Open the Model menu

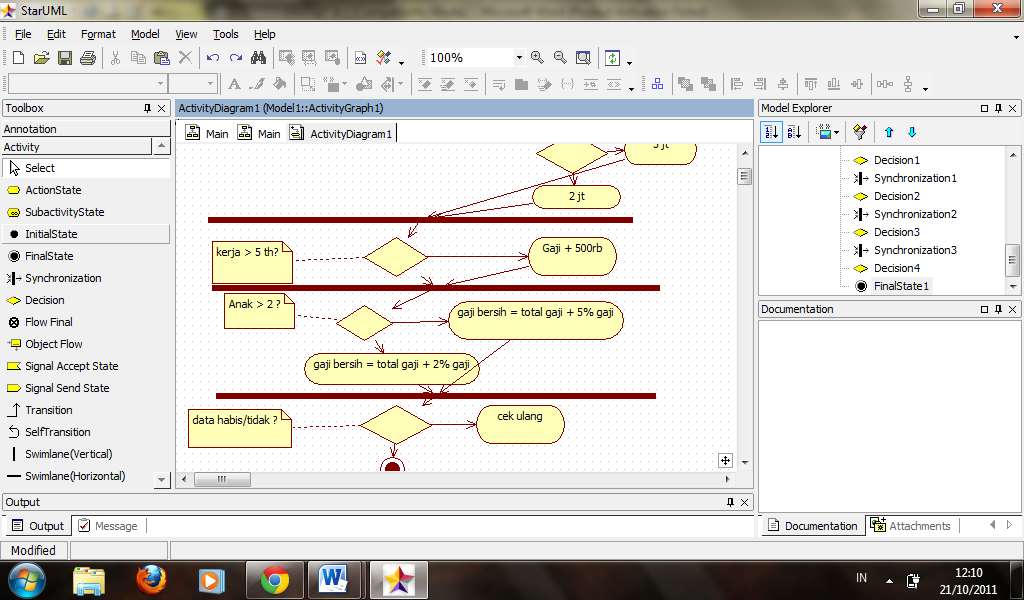coord(145,34)
